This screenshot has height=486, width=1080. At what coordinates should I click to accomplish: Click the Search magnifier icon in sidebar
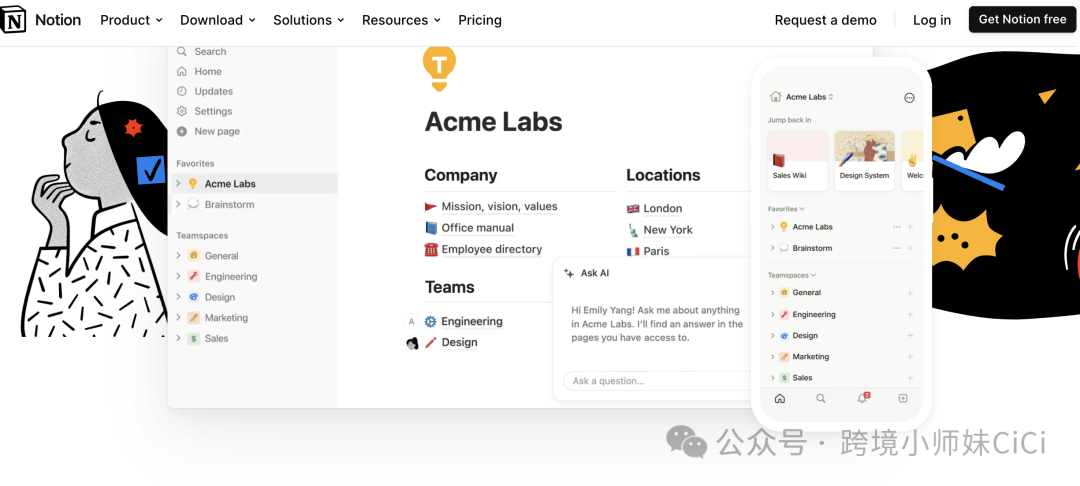point(182,52)
